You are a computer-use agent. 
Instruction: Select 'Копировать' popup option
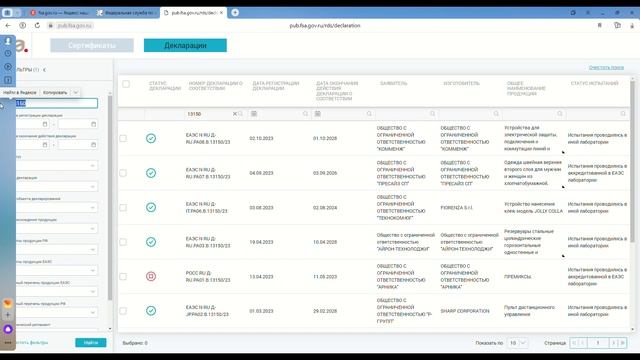click(55, 93)
